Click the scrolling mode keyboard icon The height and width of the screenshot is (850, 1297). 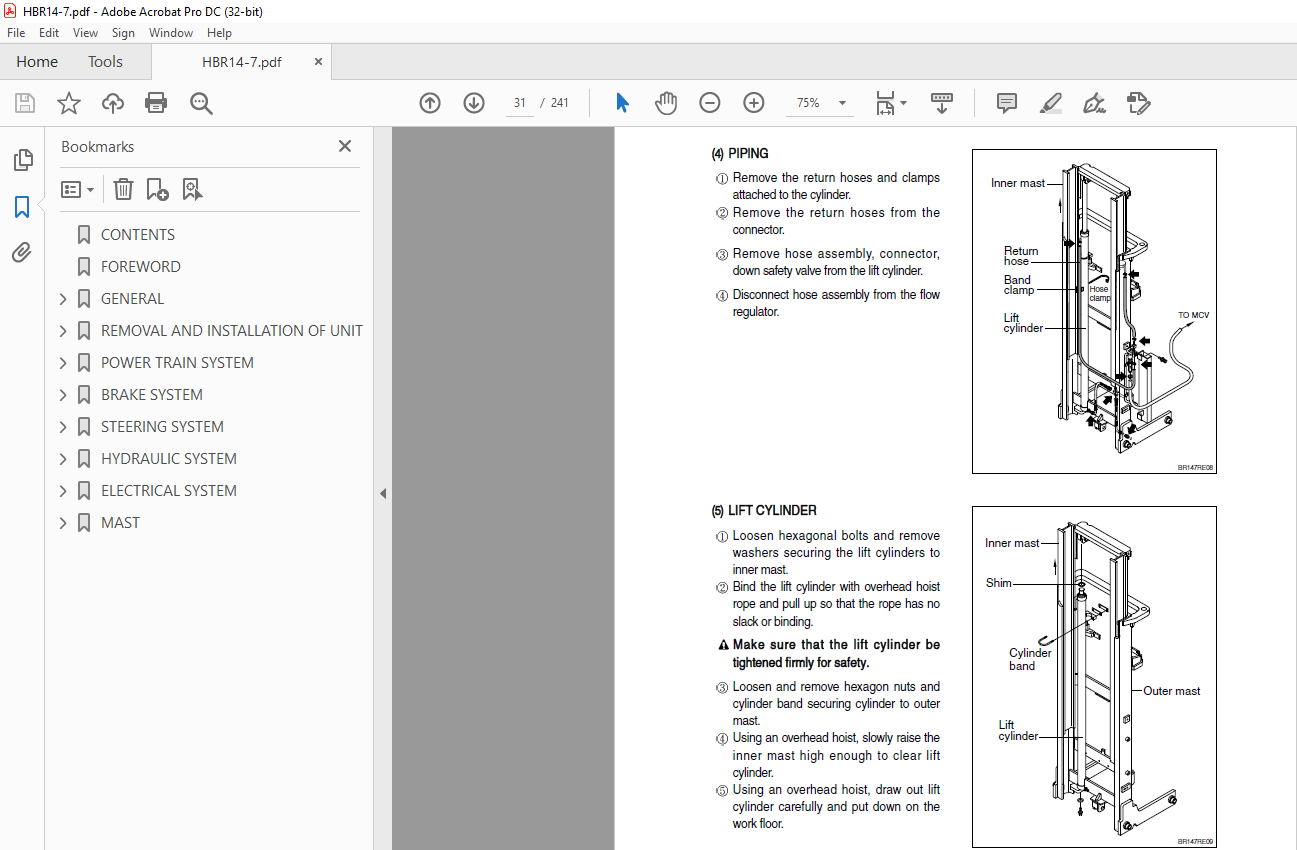[x=942, y=103]
